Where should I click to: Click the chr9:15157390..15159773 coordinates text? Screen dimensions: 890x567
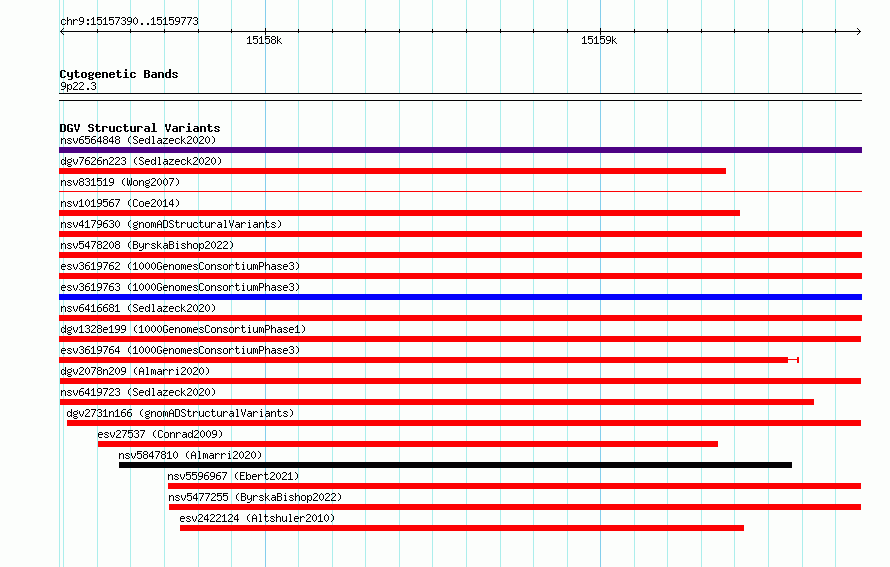point(129,21)
